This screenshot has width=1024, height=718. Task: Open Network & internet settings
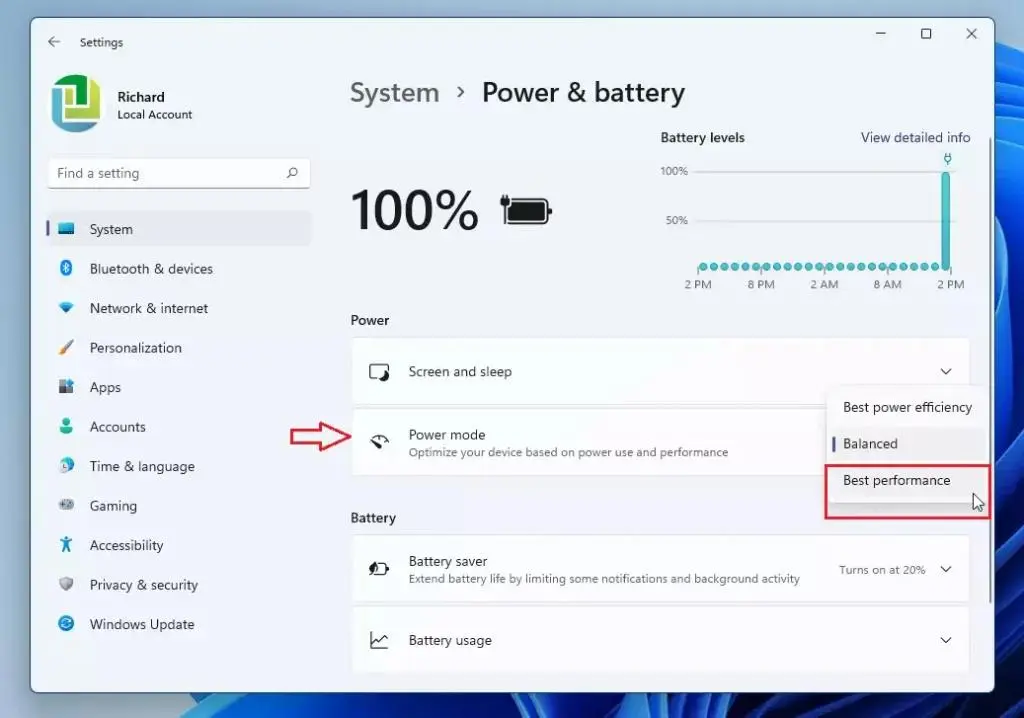(179, 308)
